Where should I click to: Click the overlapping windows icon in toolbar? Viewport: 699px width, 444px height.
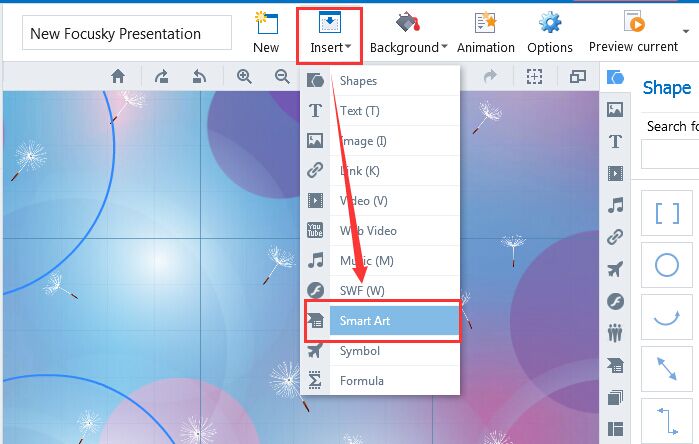[x=577, y=77]
